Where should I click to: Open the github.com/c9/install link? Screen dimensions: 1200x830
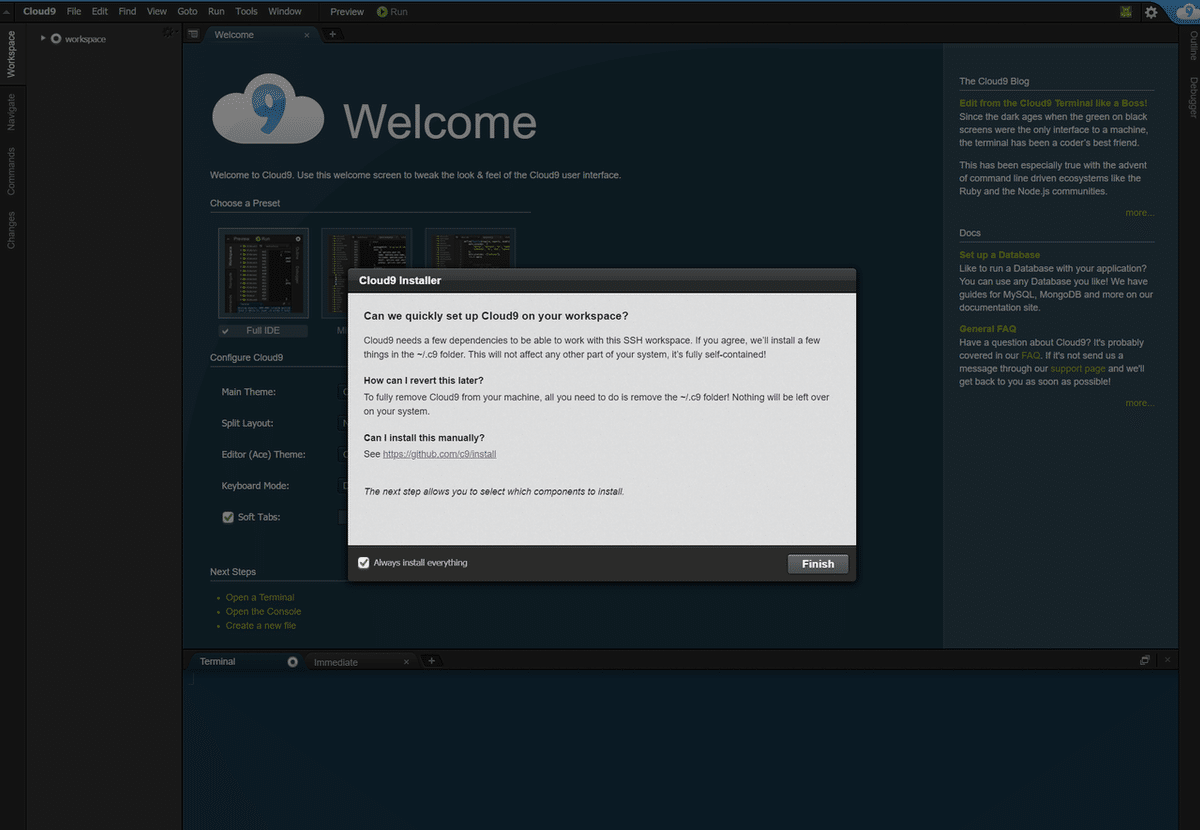(x=439, y=454)
